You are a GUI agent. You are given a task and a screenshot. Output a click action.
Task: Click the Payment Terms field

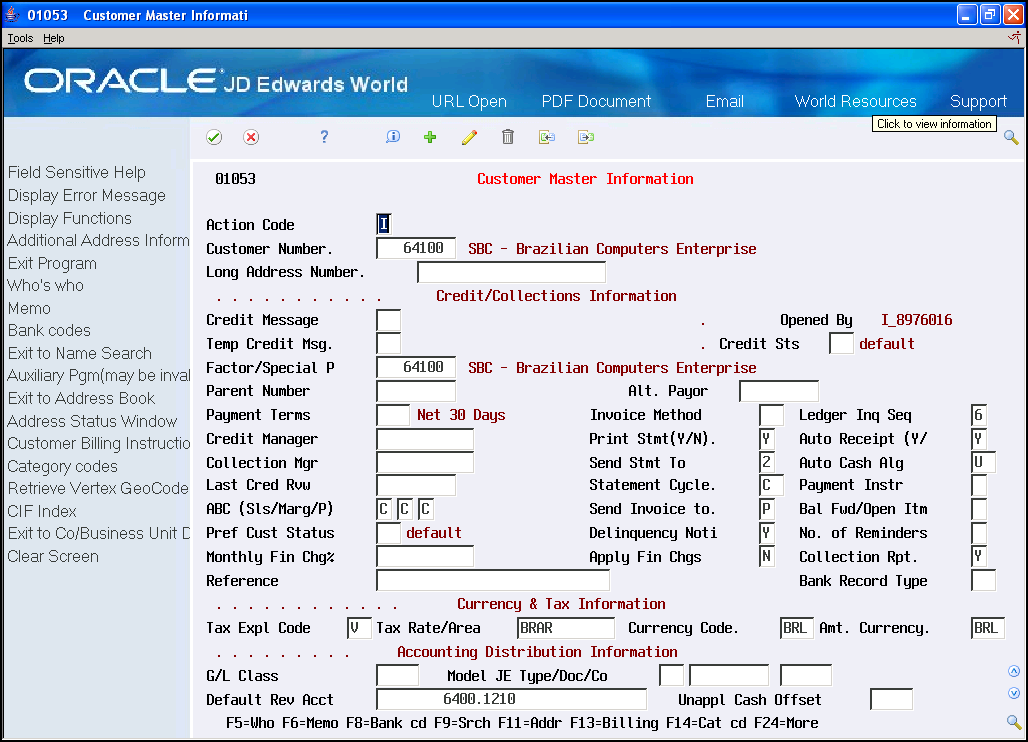[393, 415]
